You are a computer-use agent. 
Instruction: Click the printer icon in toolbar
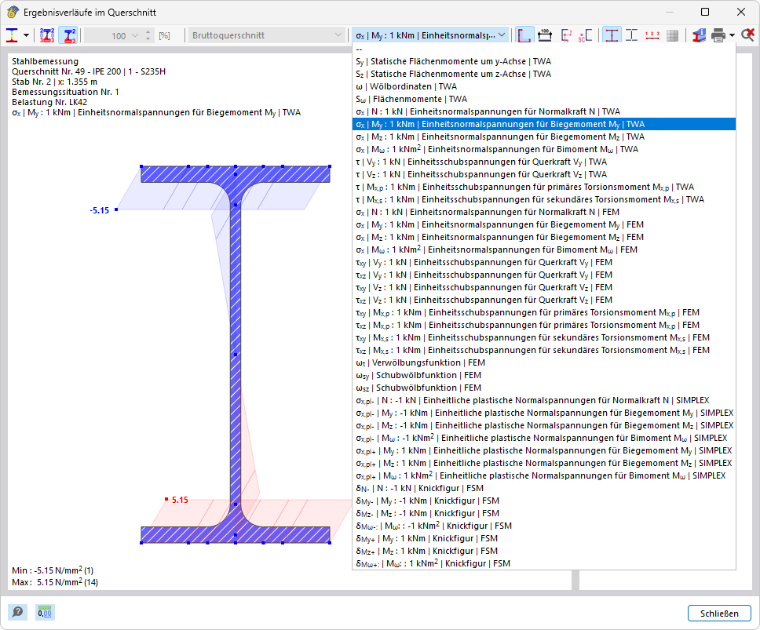718,35
